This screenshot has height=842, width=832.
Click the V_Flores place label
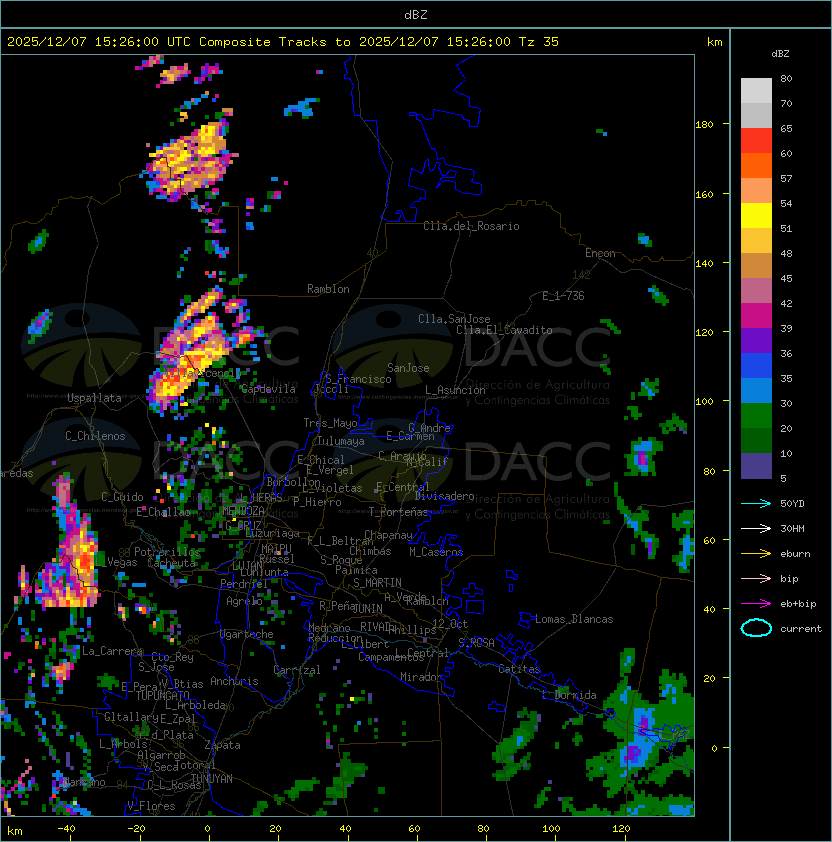(151, 806)
